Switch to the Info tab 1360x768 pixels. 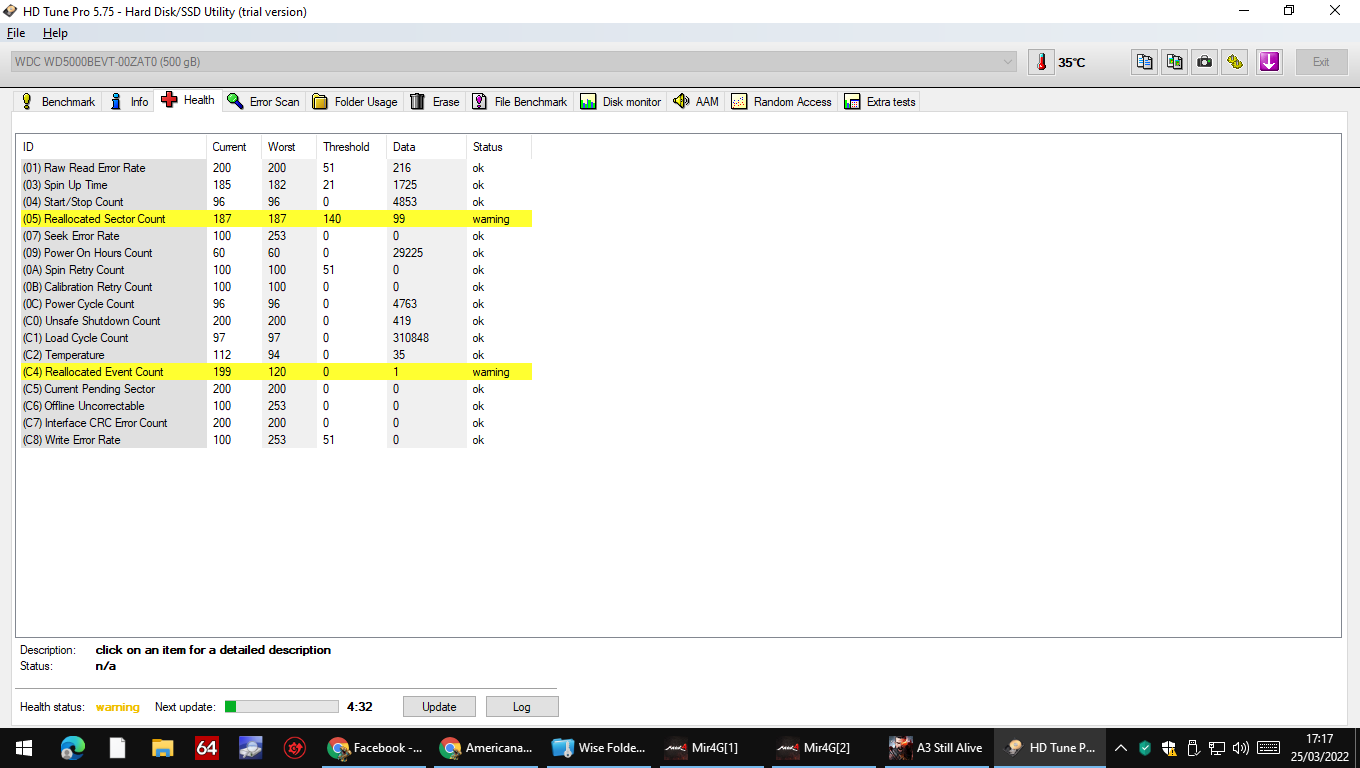pyautogui.click(x=129, y=102)
